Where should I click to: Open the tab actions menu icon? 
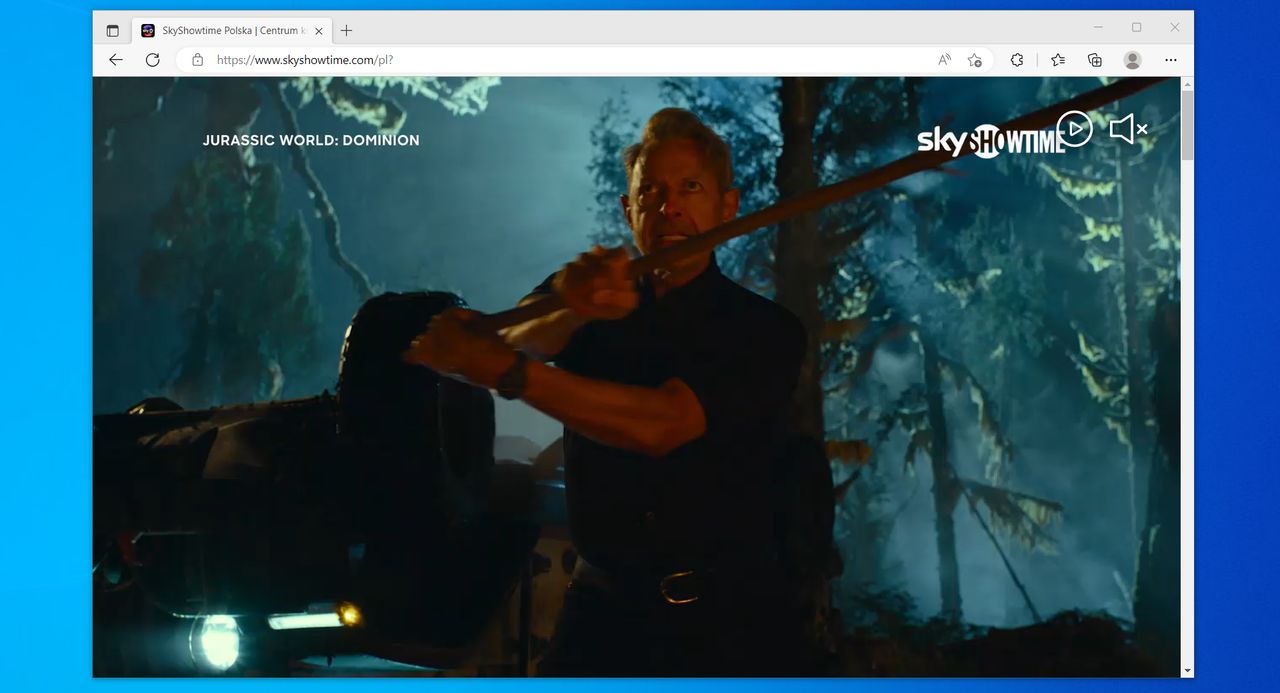tap(112, 30)
